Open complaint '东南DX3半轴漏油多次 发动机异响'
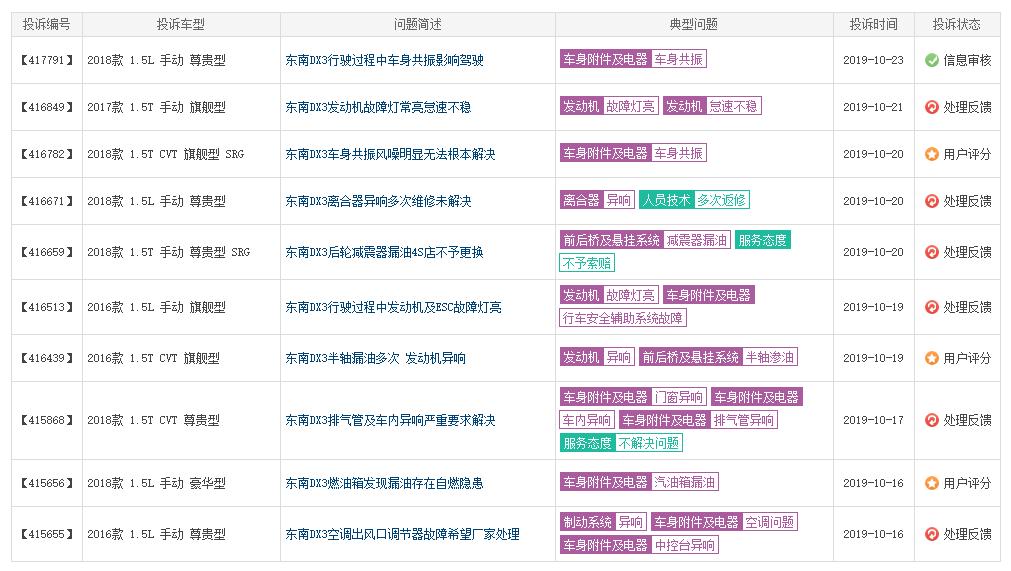The height and width of the screenshot is (571, 1011). [375, 358]
